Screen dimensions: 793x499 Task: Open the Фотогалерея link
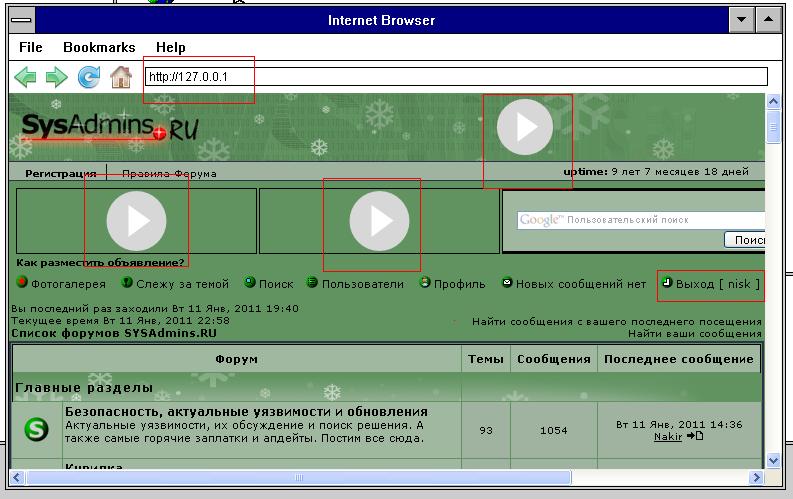(68, 284)
